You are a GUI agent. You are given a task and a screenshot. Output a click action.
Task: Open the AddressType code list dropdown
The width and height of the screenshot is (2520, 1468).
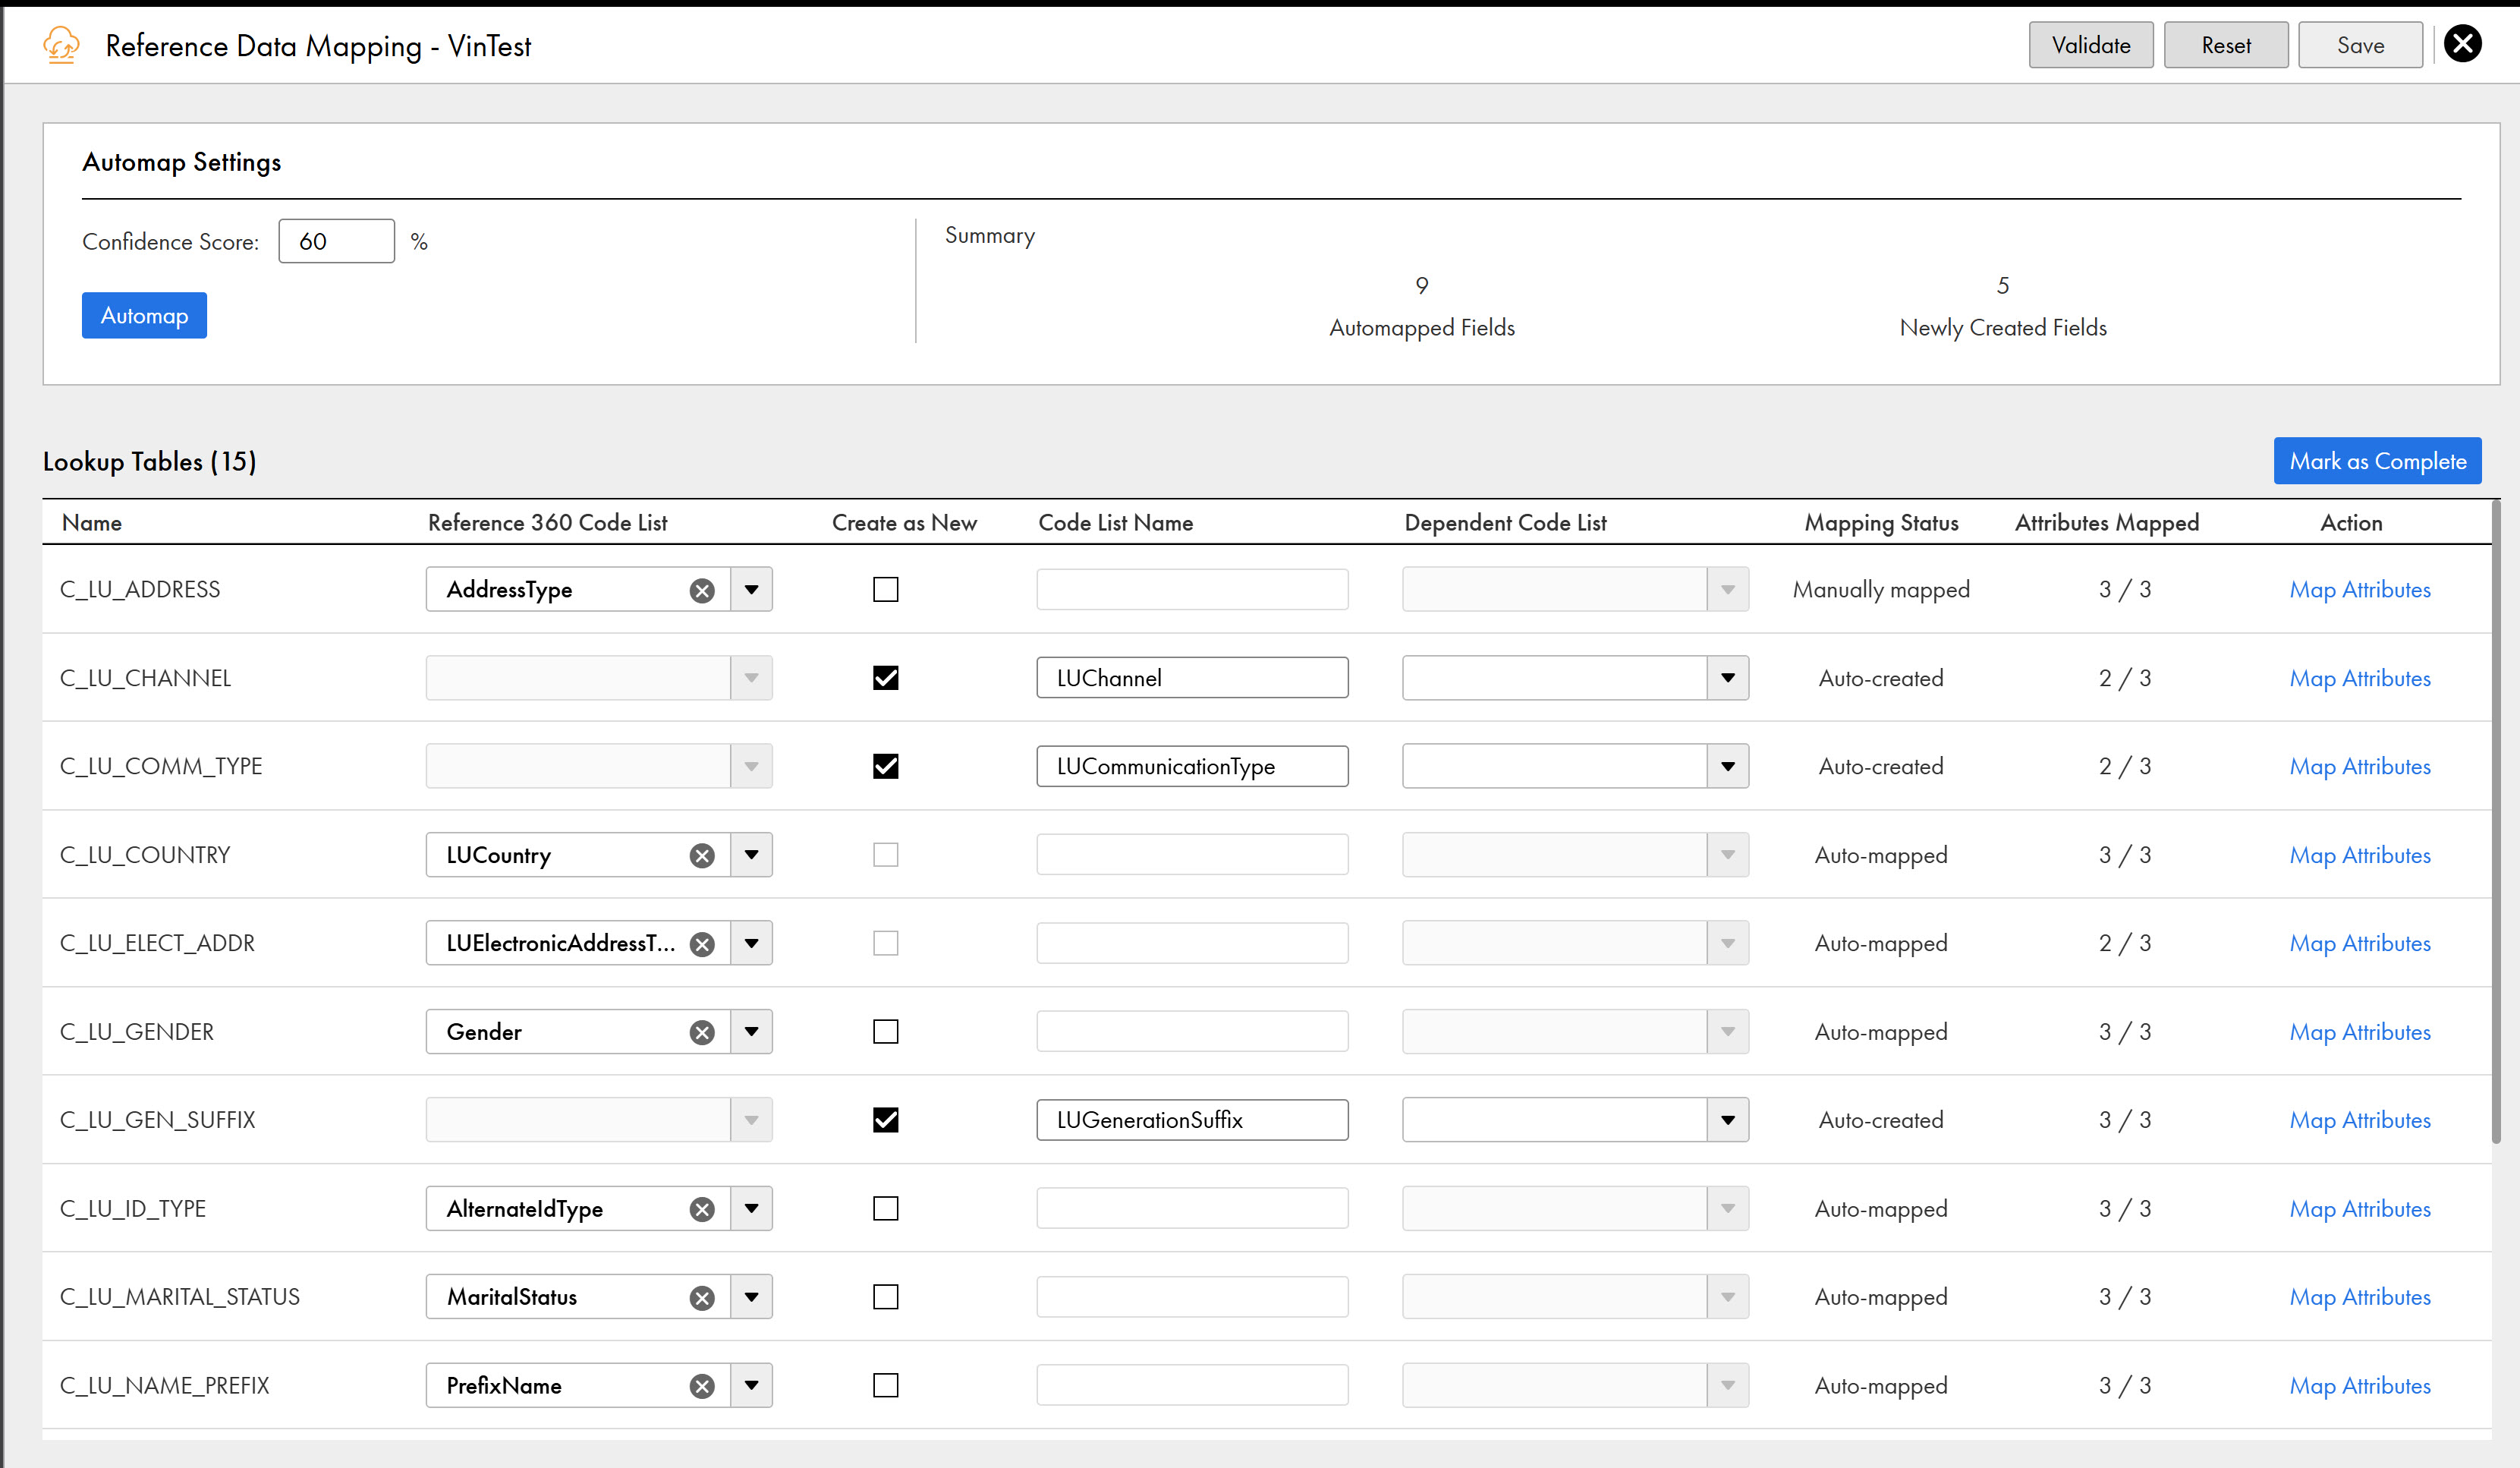(751, 589)
